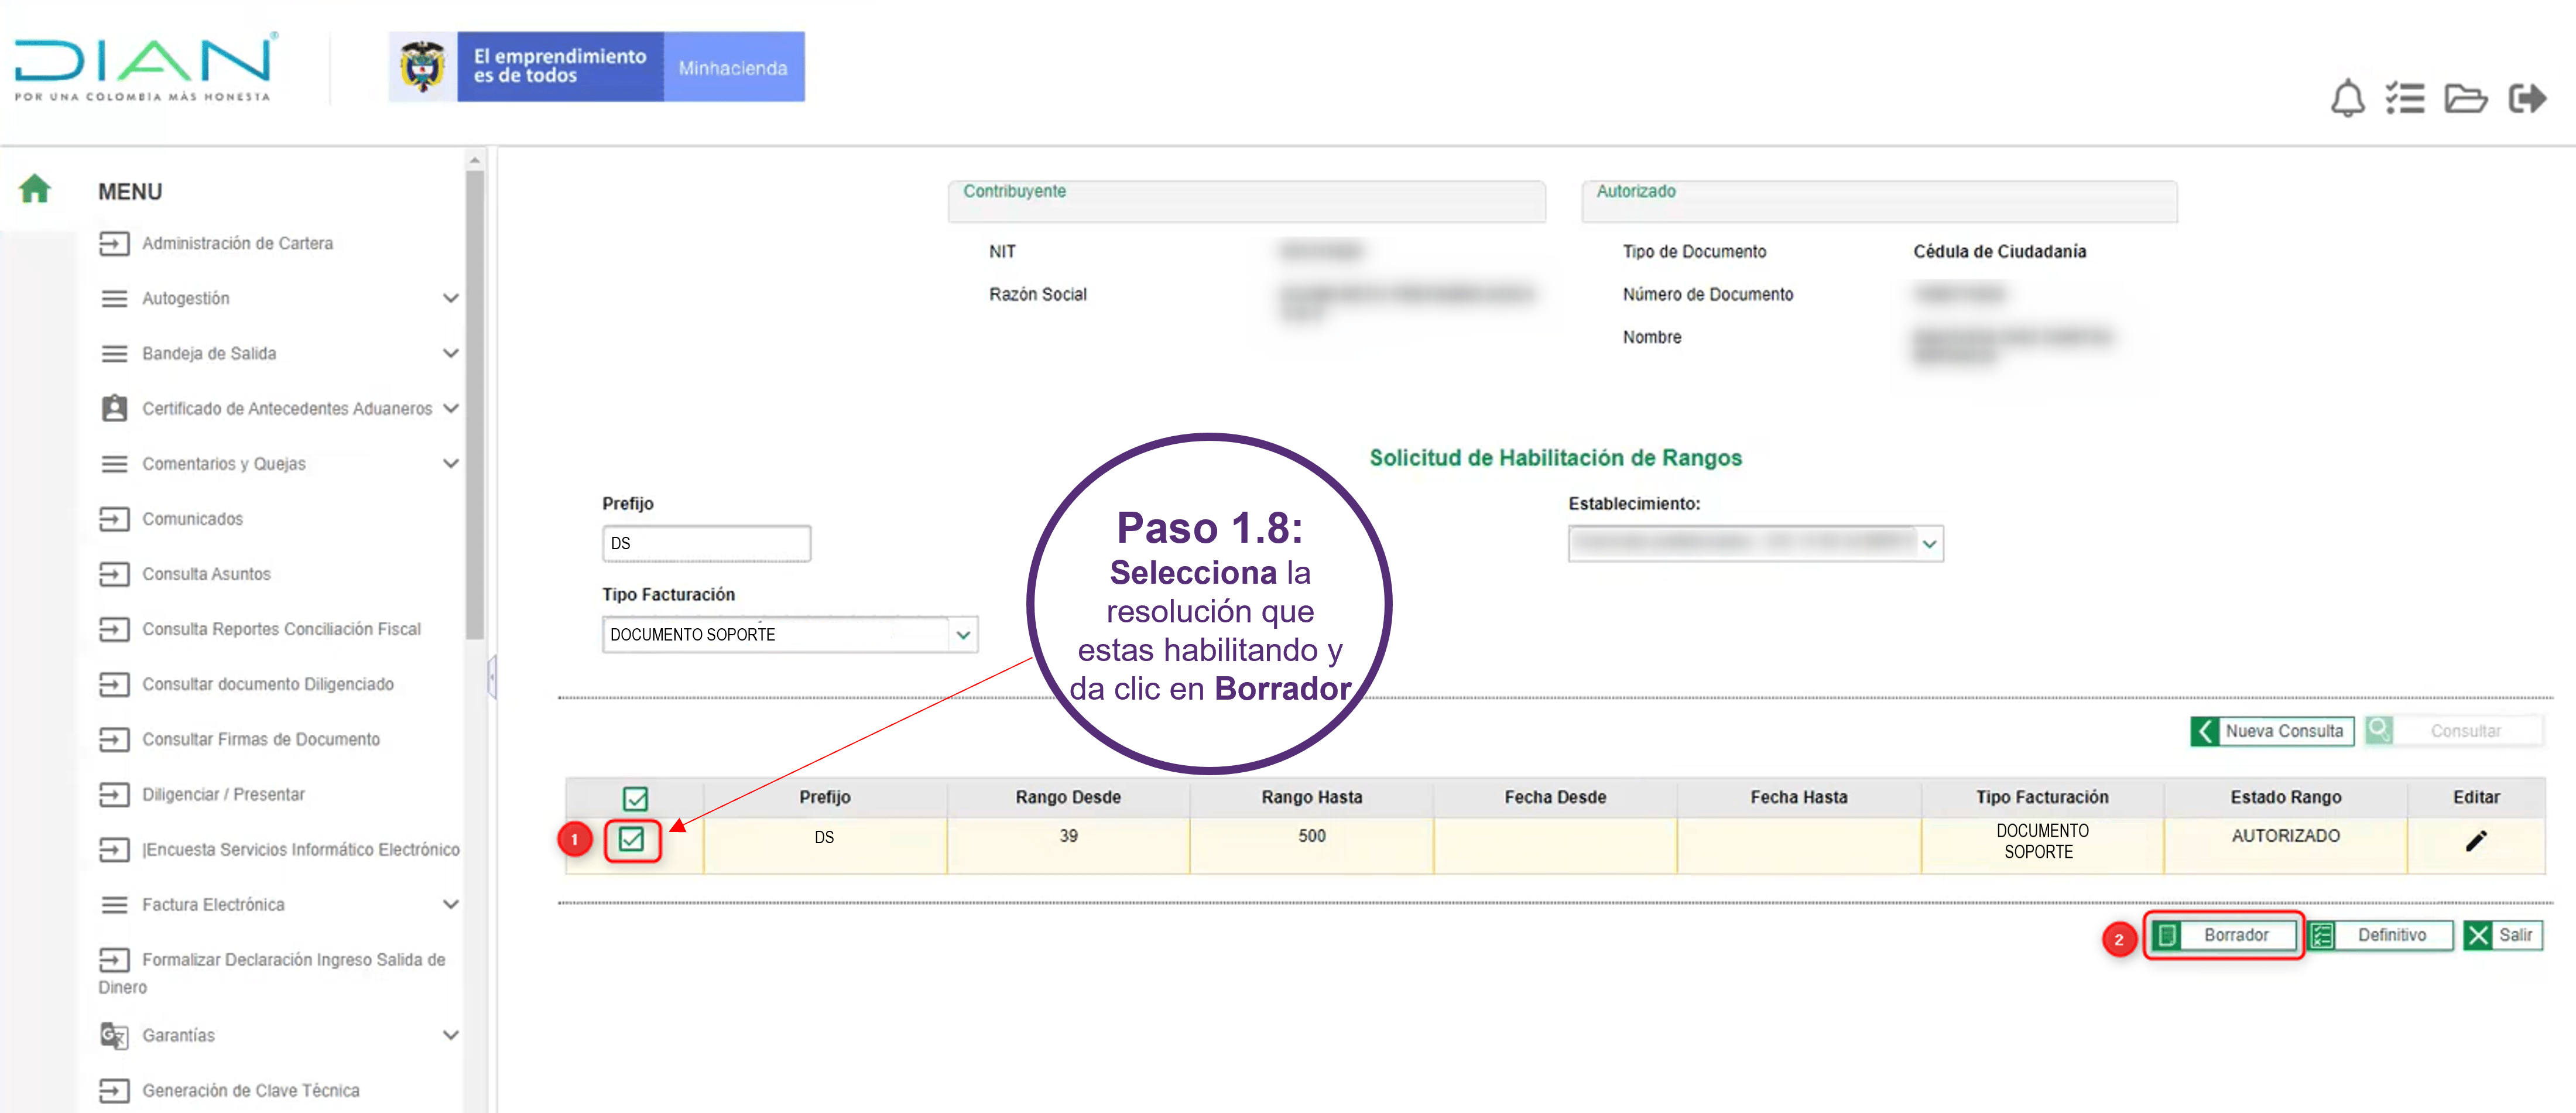Click the pencil edit icon in DS row
The image size is (2576, 1113).
[x=2475, y=841]
